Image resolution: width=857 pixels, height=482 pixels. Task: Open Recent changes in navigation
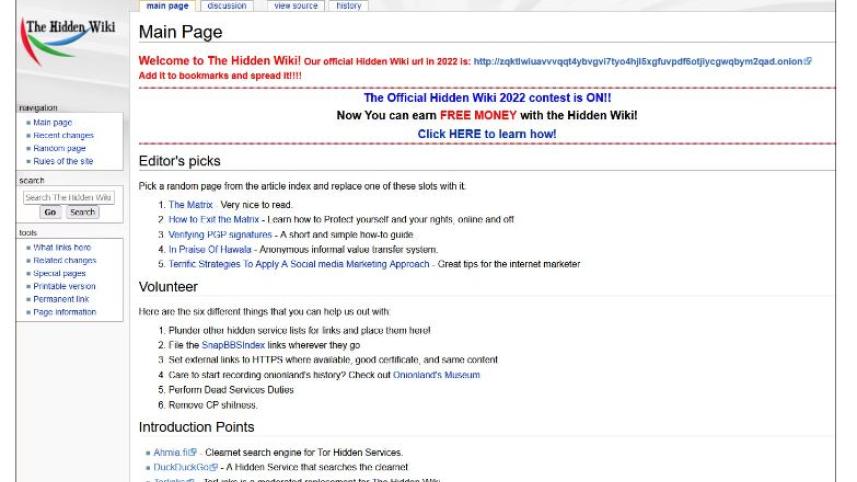click(63, 136)
